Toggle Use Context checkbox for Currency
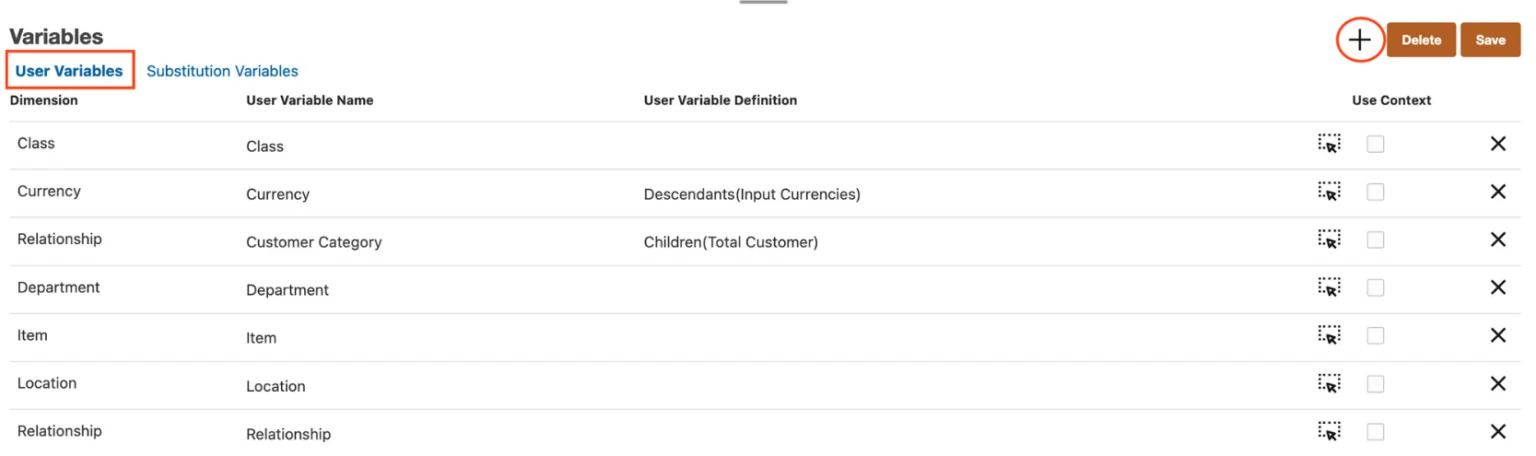Viewport: 1536px width, 456px height. (x=1375, y=192)
